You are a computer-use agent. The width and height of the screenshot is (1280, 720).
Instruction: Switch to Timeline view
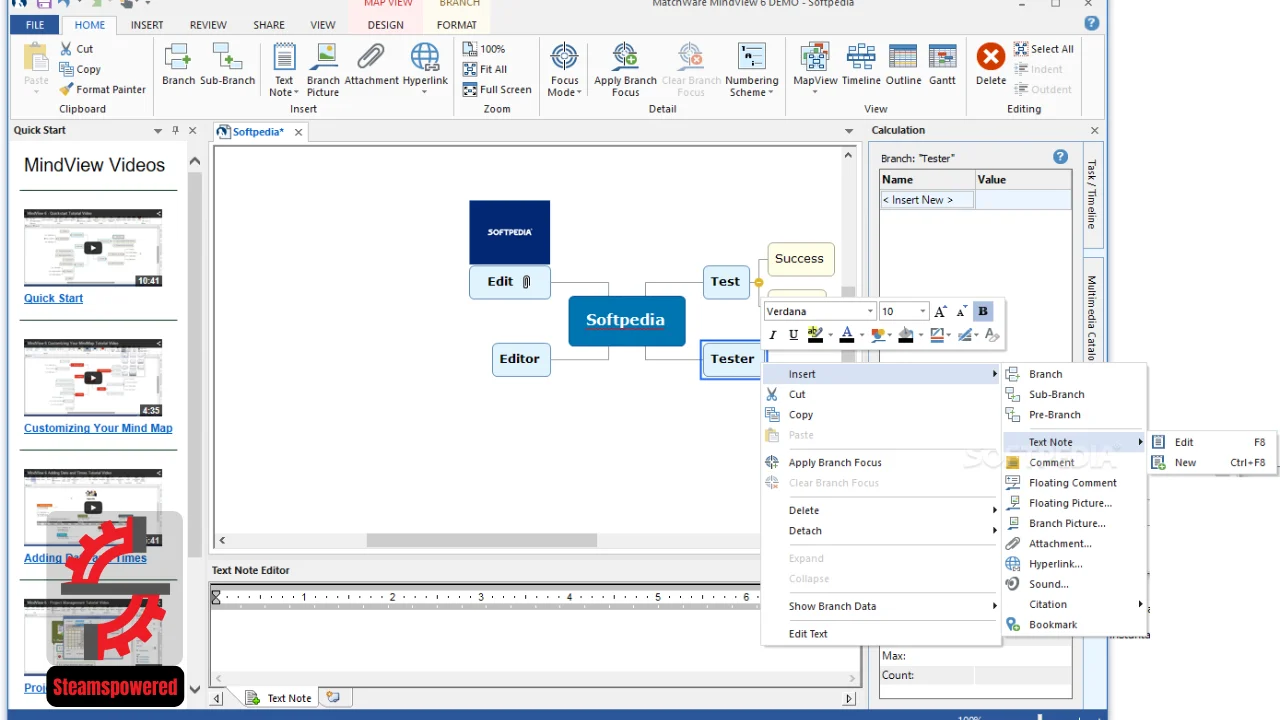pos(861,64)
